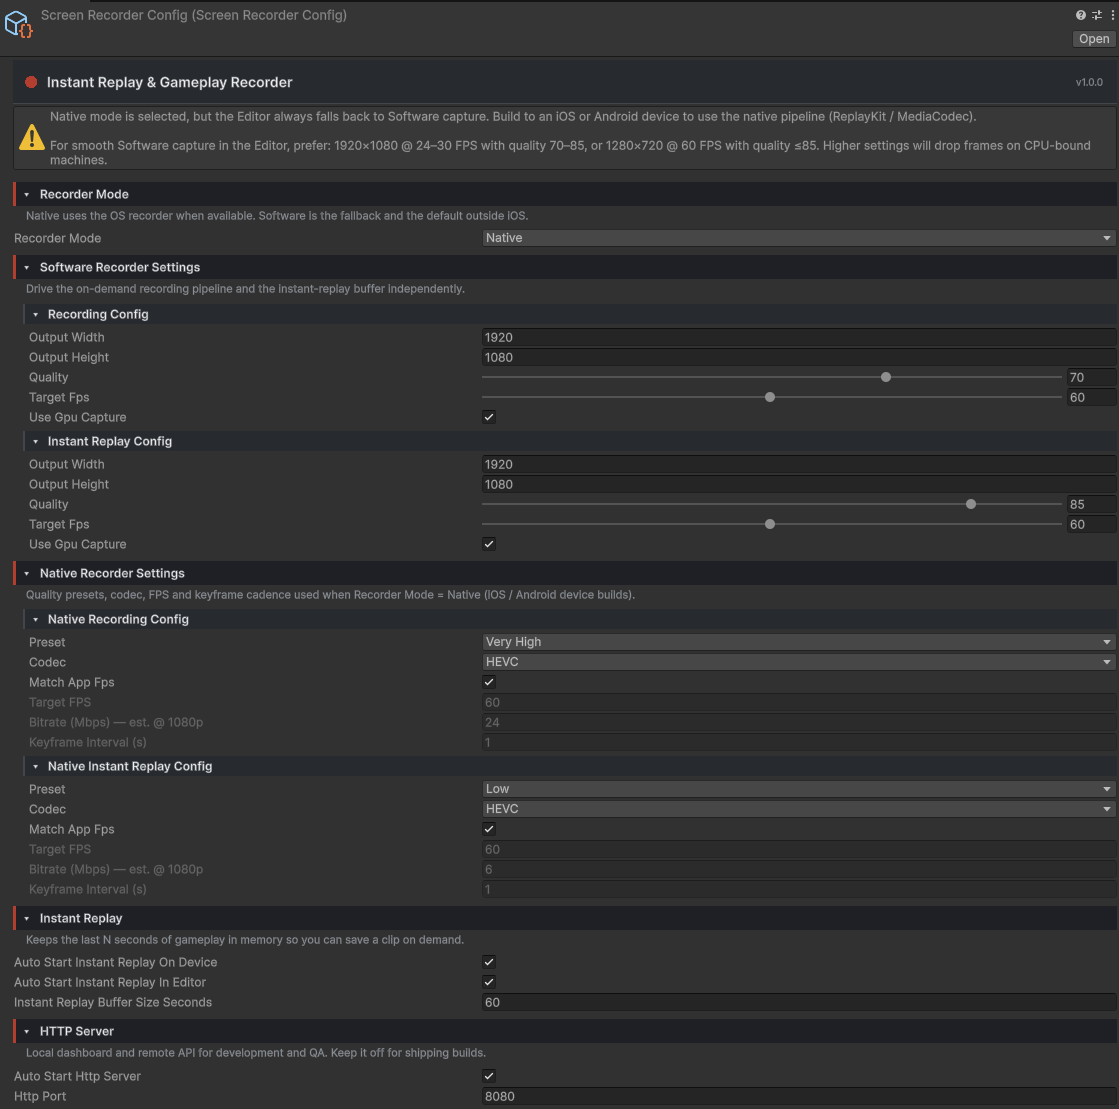
Task: Click the yellow warning triangle icon
Action: click(x=31, y=137)
